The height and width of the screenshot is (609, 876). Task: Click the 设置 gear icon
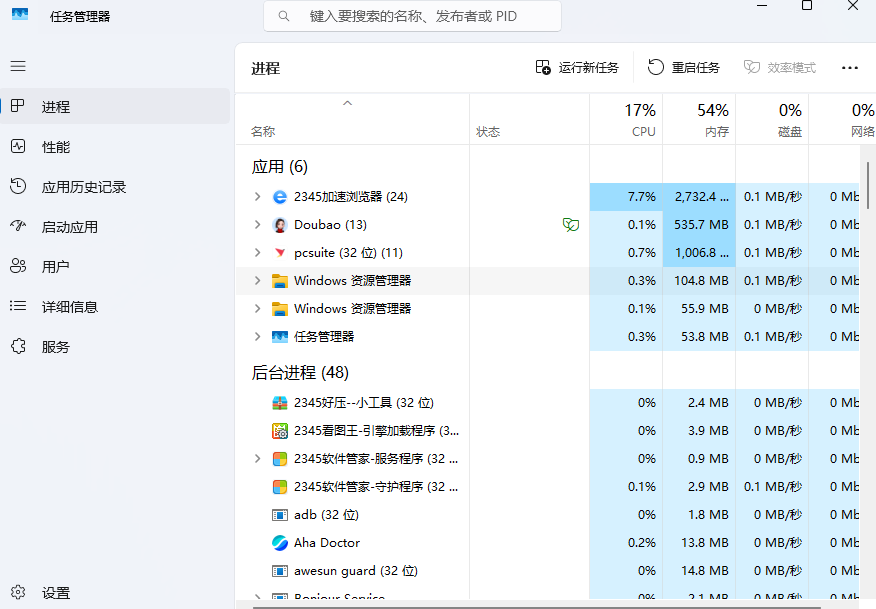coord(18,592)
